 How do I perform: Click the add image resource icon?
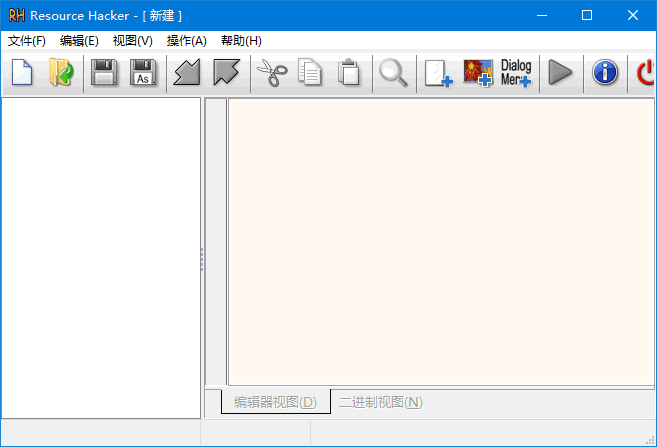[477, 73]
